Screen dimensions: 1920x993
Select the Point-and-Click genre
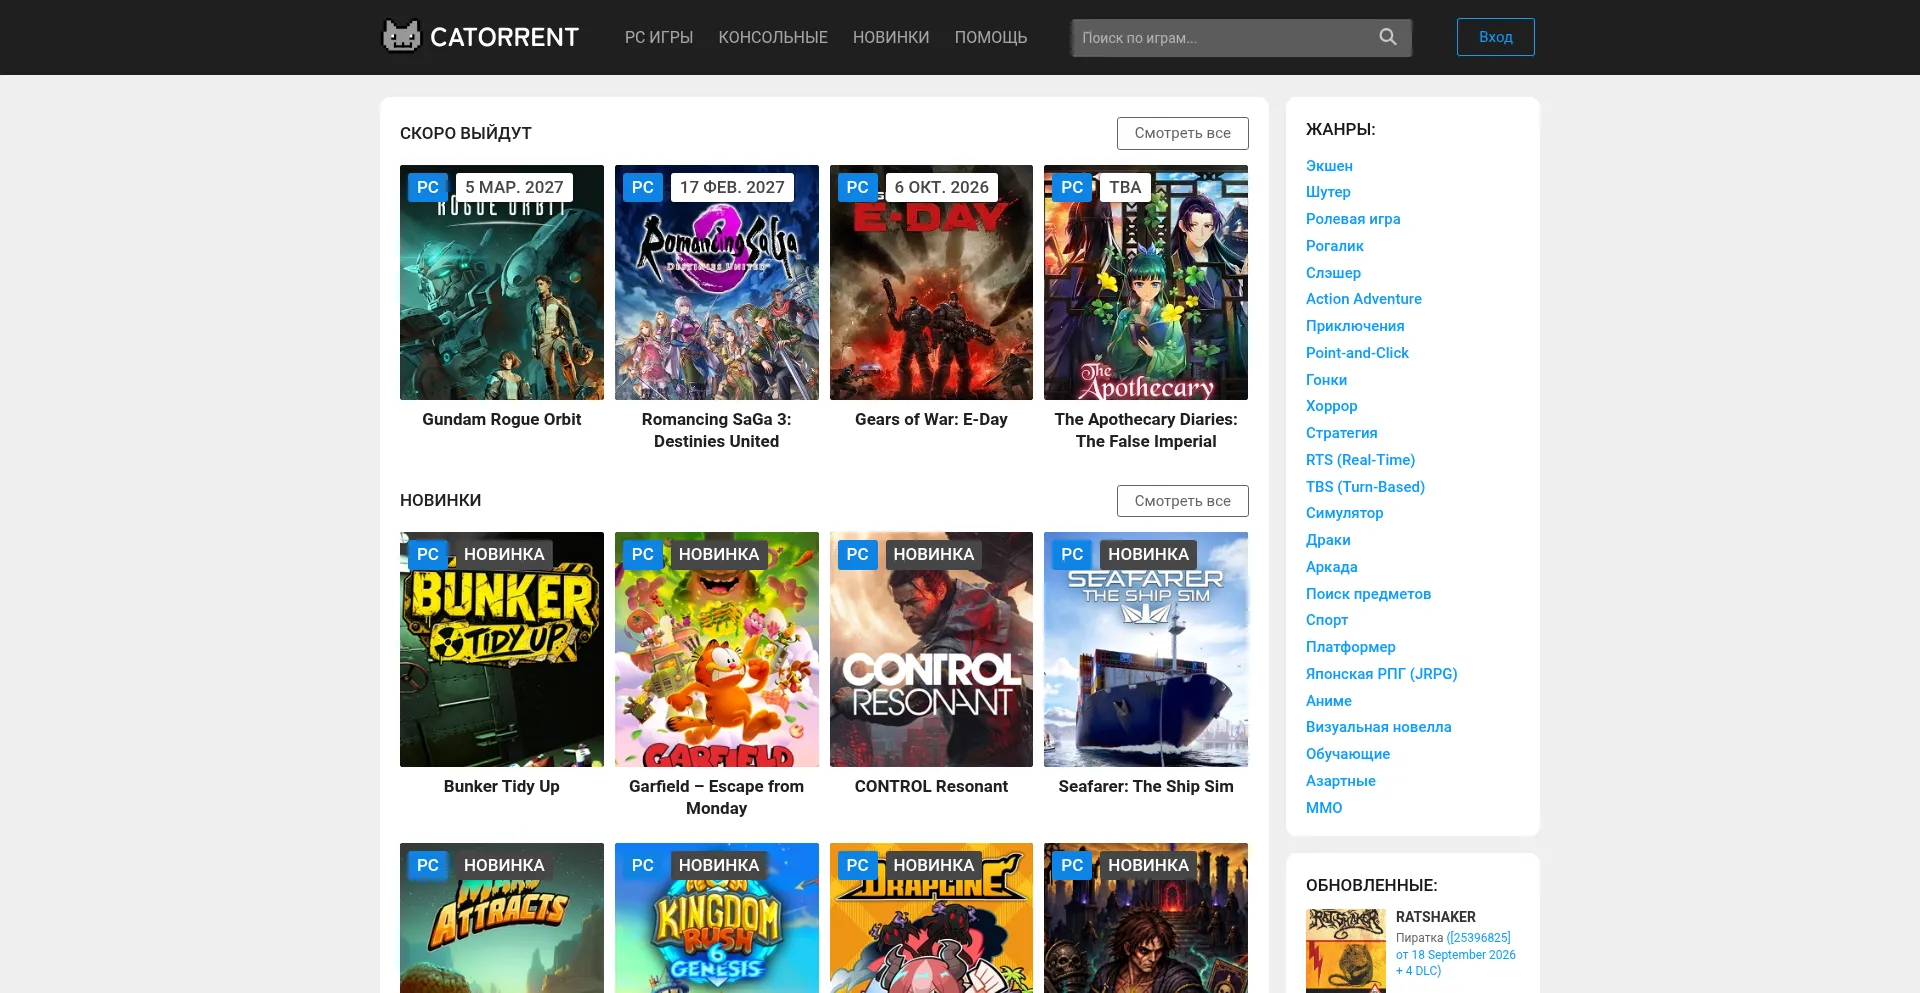point(1357,353)
